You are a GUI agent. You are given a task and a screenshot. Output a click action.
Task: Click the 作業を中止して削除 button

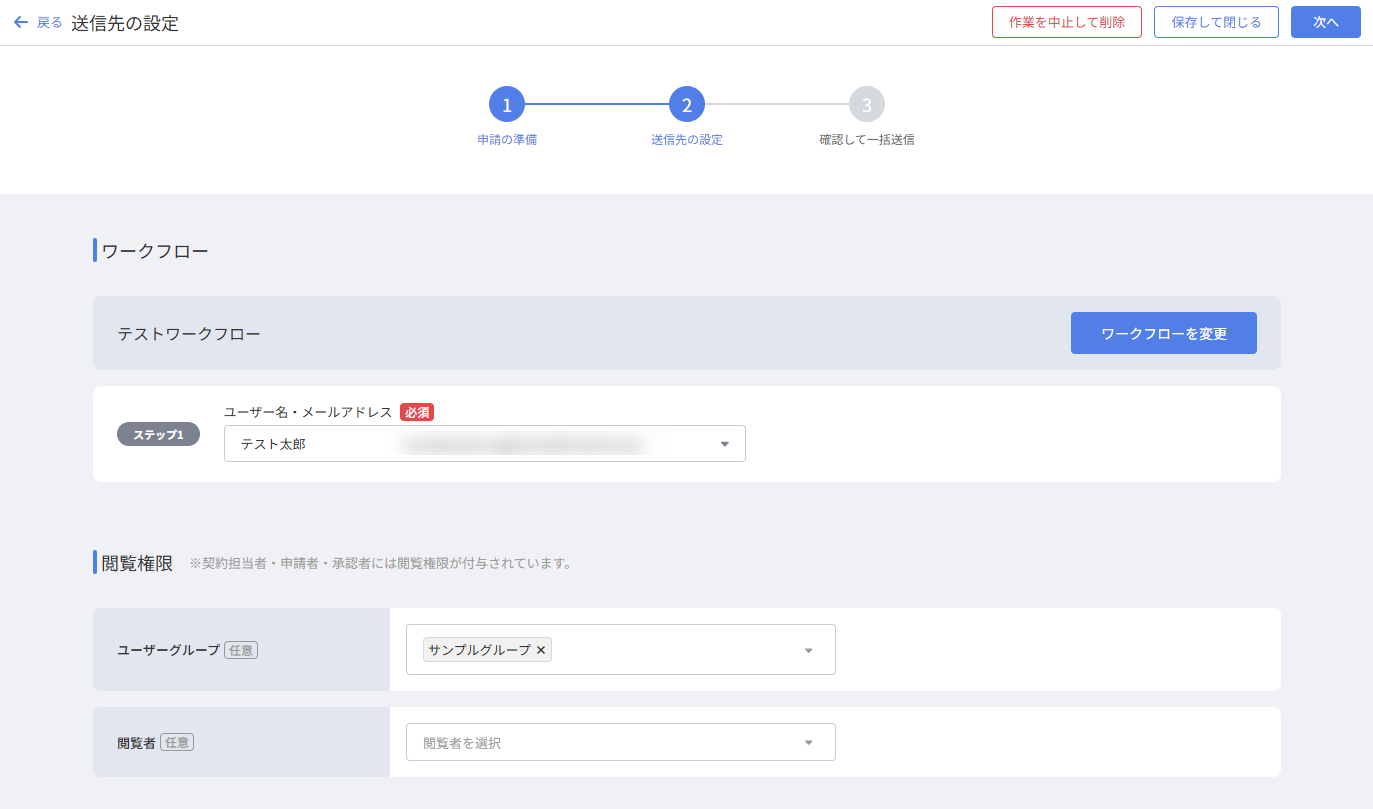(1066, 22)
